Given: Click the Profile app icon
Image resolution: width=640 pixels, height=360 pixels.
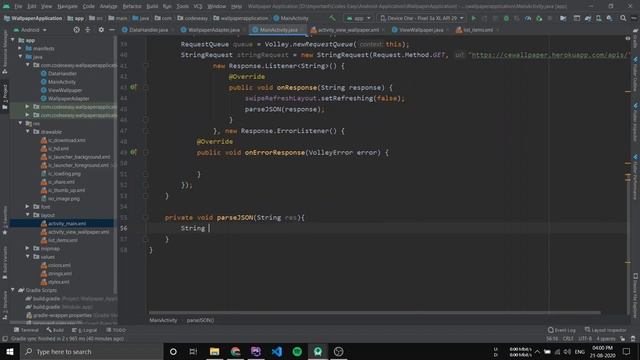Looking at the screenshot, I should tap(528, 18).
